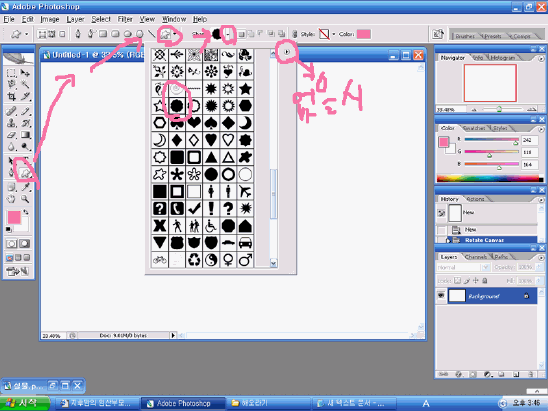Select the Healing Brush tool
Screen dimensions: 548x411
(12, 111)
